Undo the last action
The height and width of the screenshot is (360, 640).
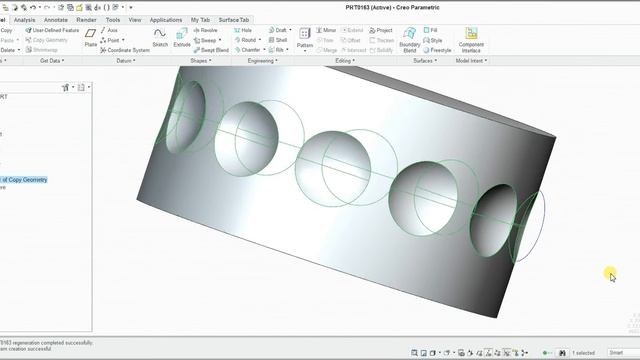point(33,7)
